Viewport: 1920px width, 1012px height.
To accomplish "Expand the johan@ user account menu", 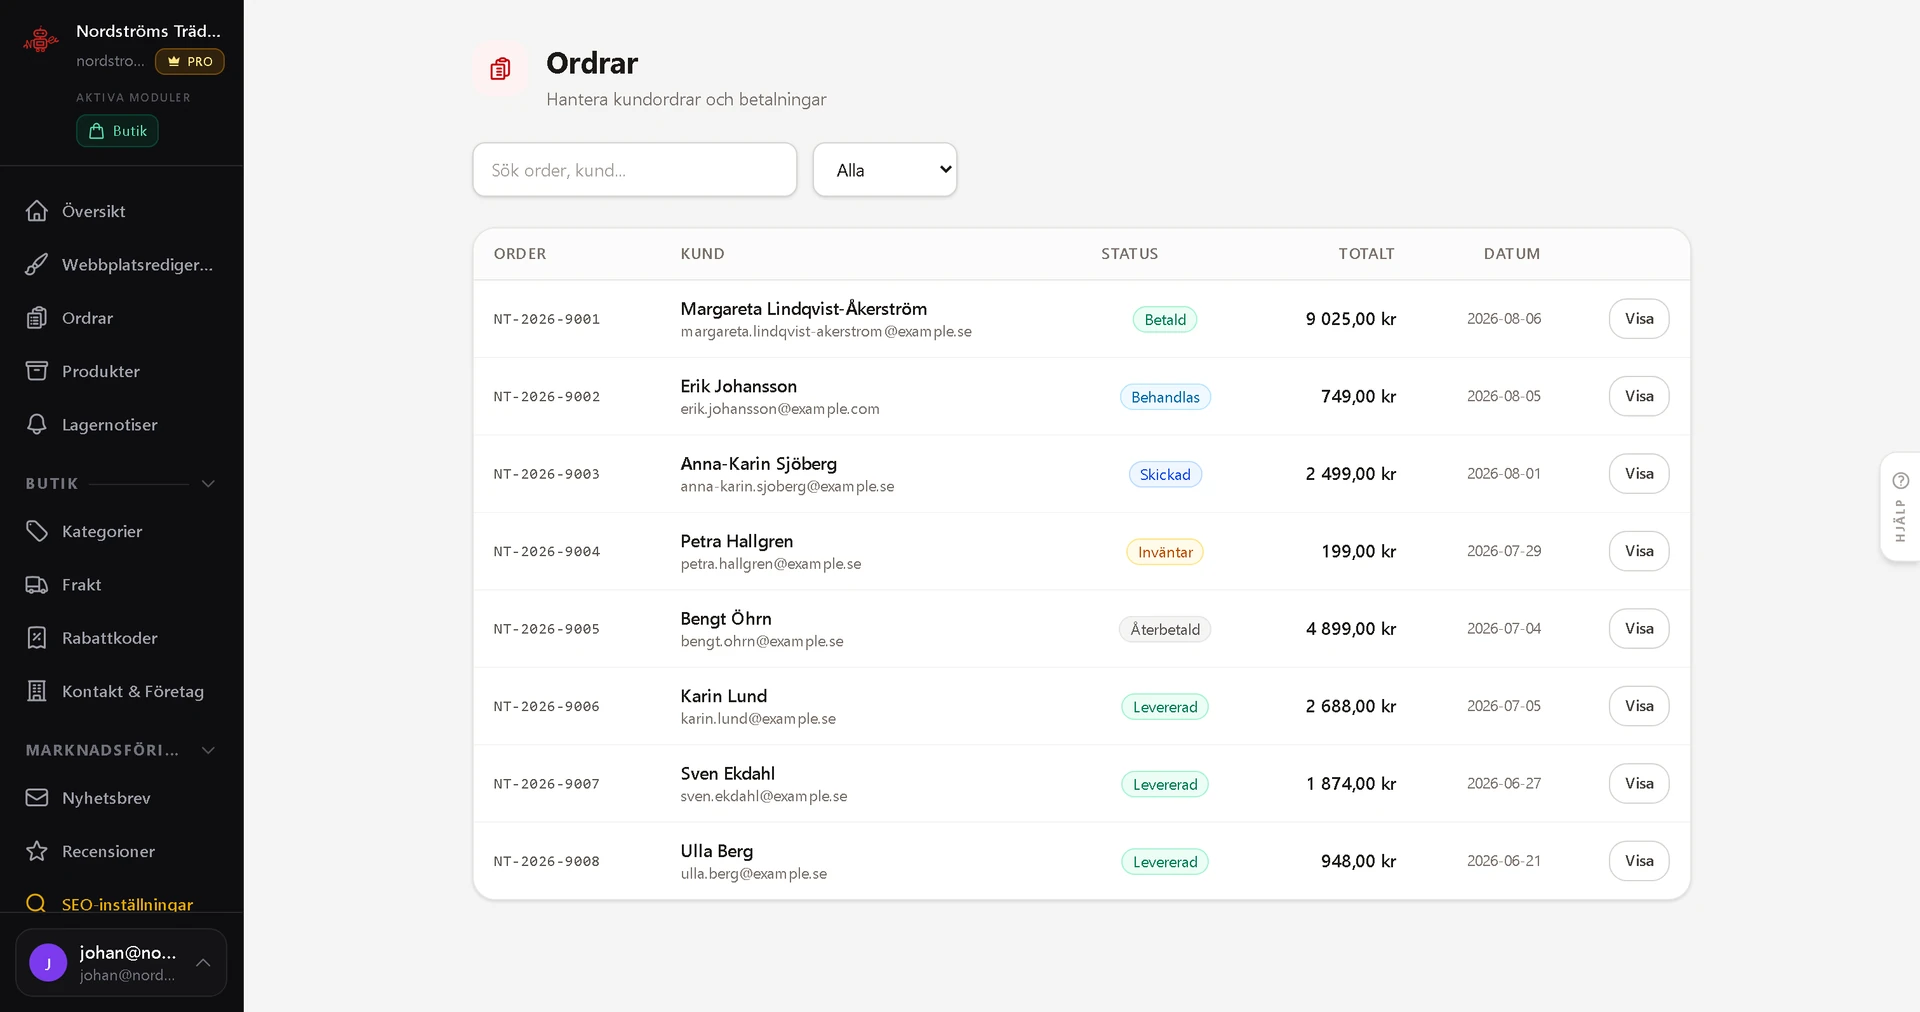I will click(121, 963).
